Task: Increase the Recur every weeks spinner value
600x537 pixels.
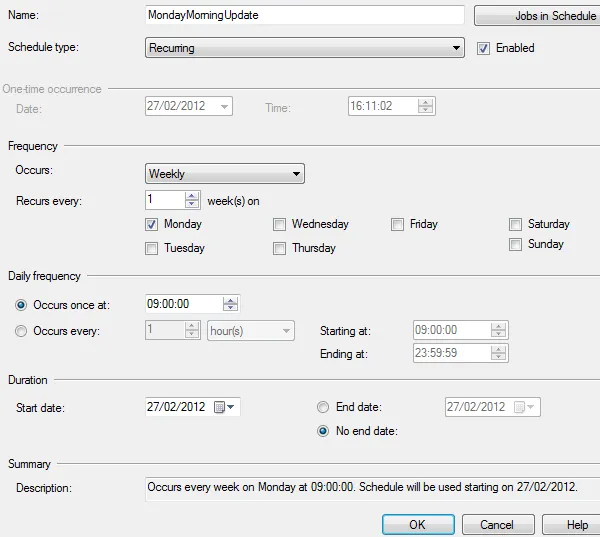Action: (193, 196)
